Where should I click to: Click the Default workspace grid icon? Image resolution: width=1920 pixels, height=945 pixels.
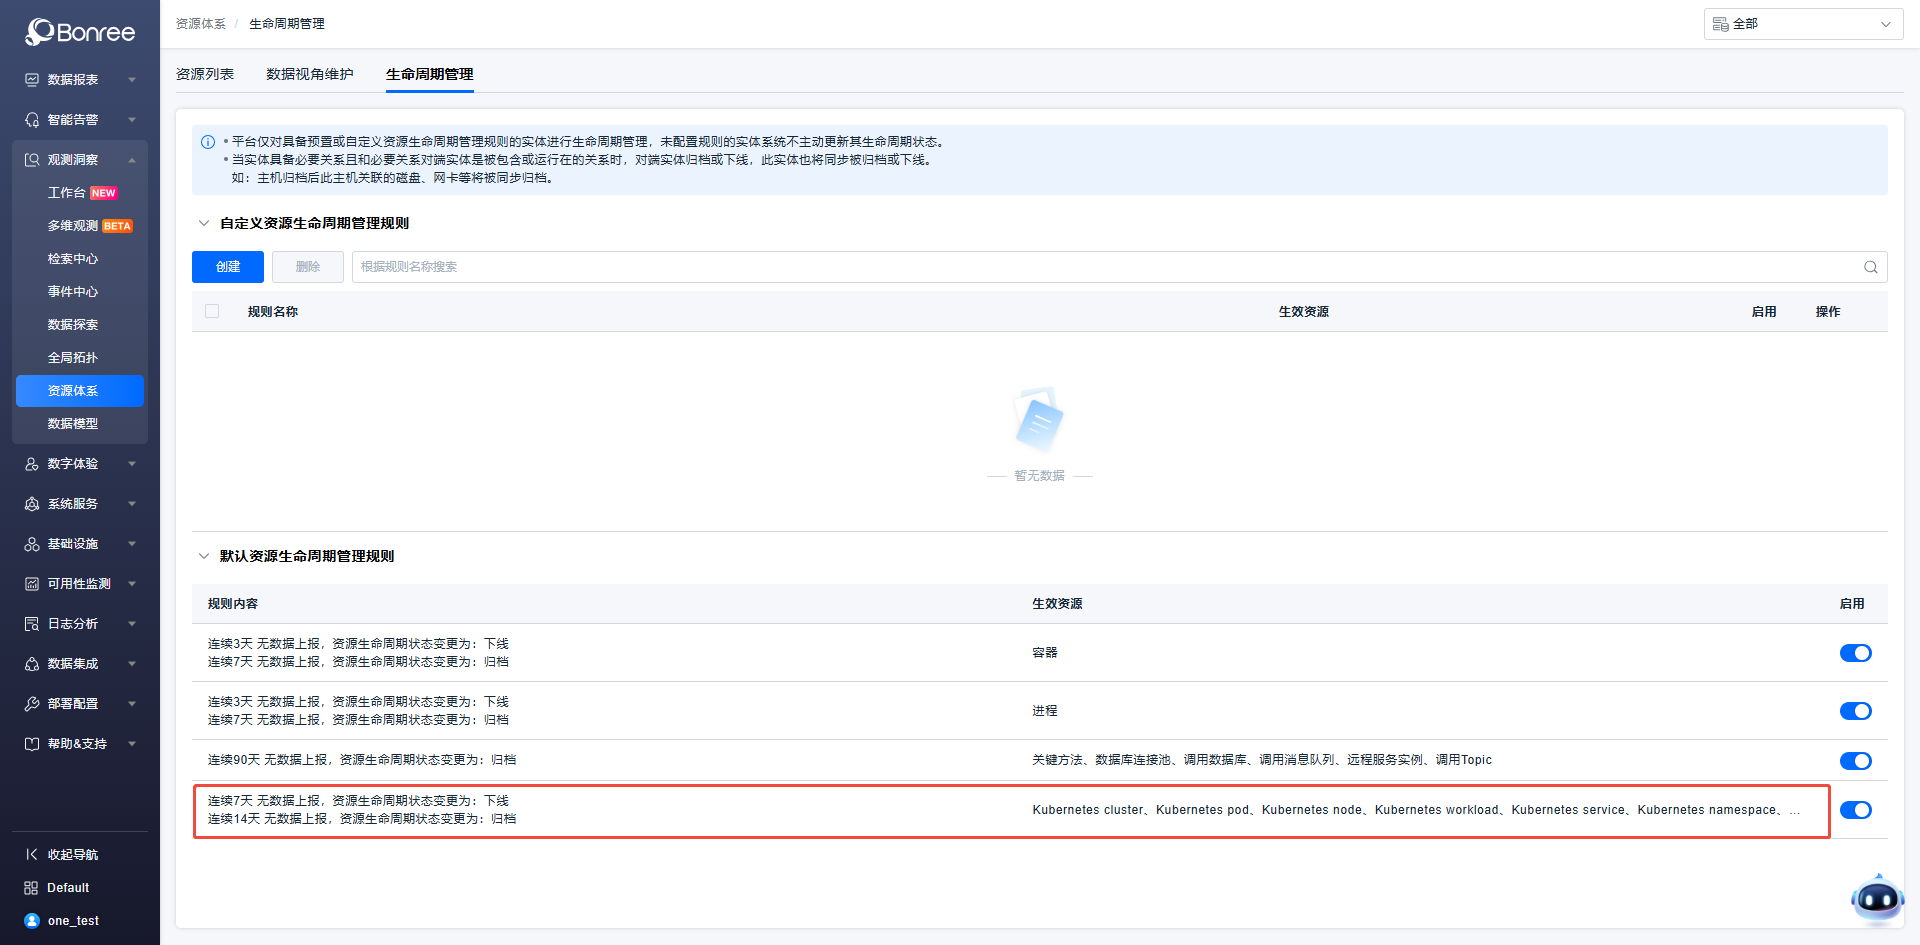pyautogui.click(x=31, y=888)
